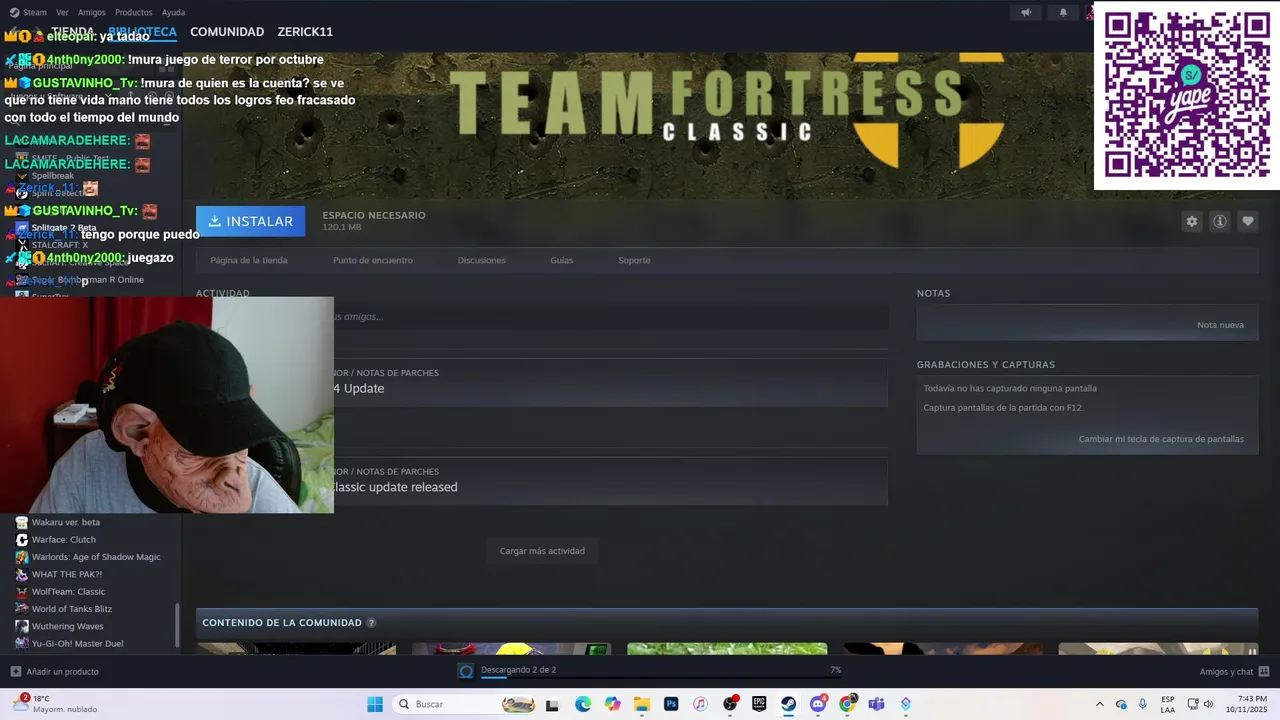Click the Warface: Clutch game icon

click(22, 540)
